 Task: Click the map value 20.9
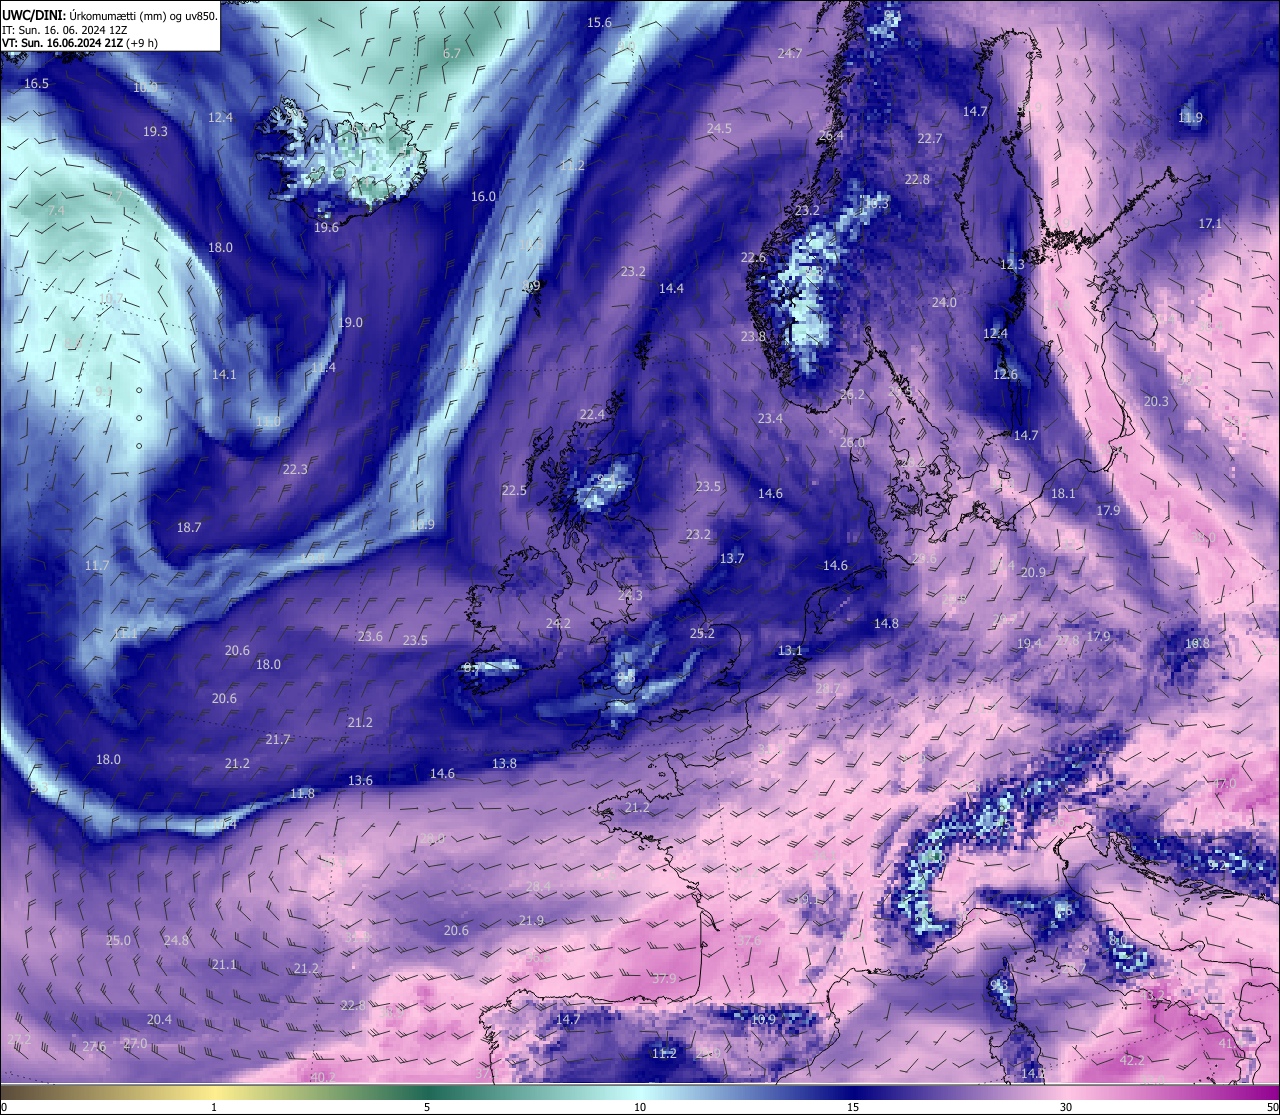click(1033, 573)
